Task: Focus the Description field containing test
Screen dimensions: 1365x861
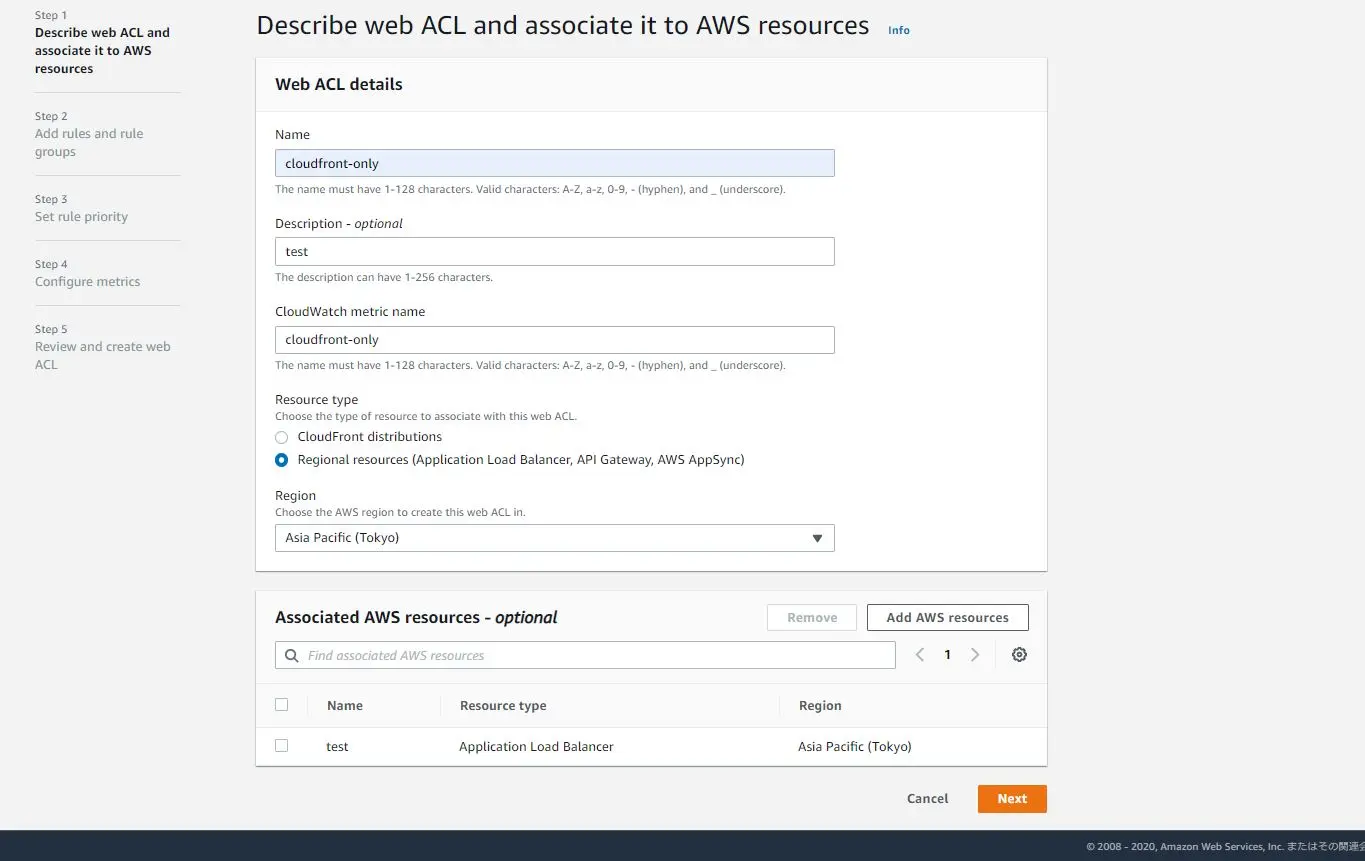Action: pos(554,252)
